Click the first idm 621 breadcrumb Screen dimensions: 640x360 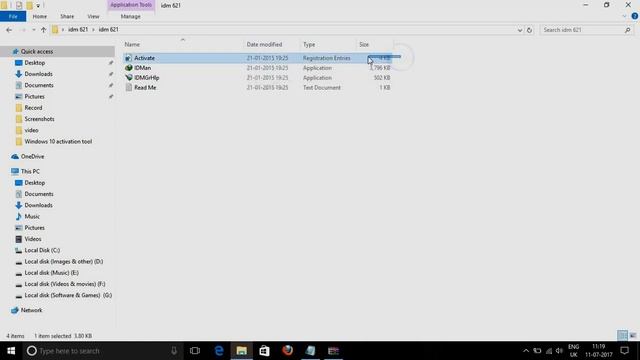point(78,30)
